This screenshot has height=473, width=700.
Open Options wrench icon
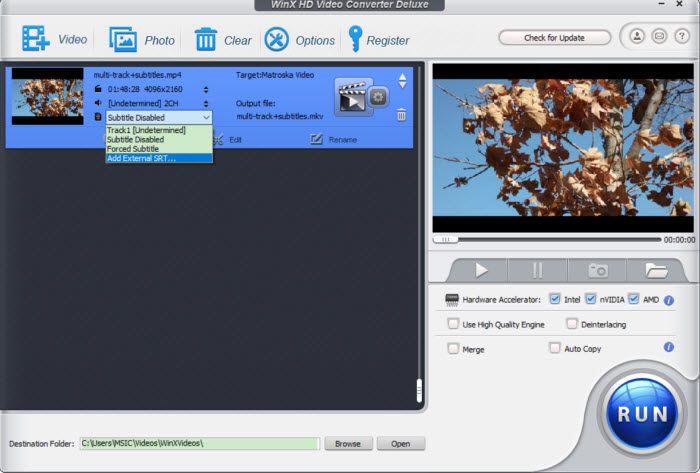[x=276, y=39]
